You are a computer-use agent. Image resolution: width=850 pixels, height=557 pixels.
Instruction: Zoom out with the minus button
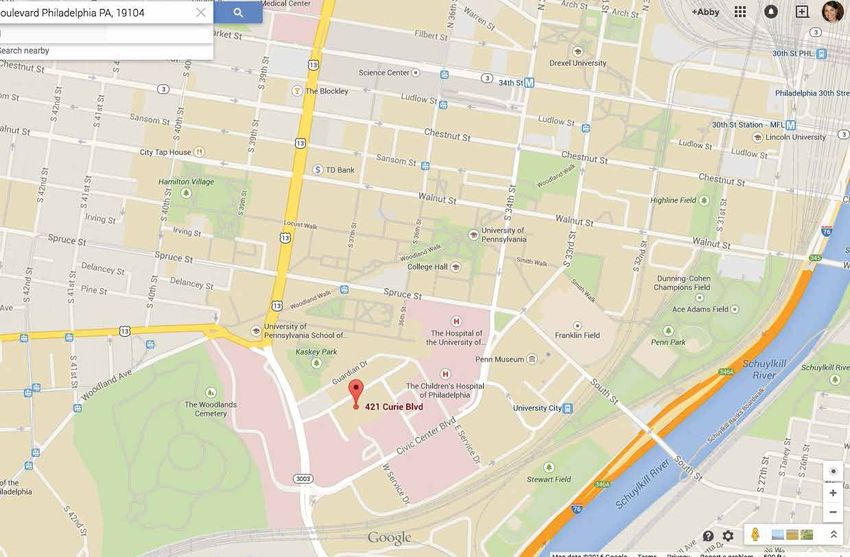833,512
